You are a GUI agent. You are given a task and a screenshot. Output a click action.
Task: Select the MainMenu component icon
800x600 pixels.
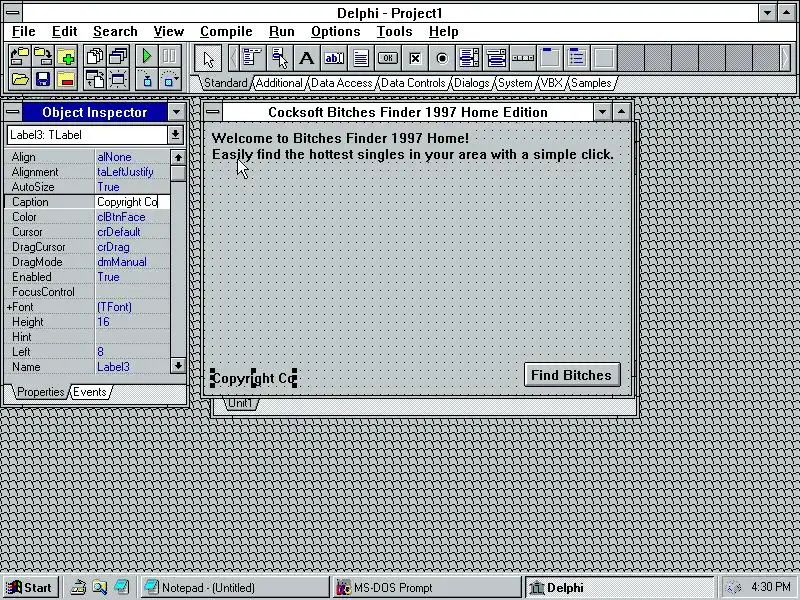pos(252,58)
